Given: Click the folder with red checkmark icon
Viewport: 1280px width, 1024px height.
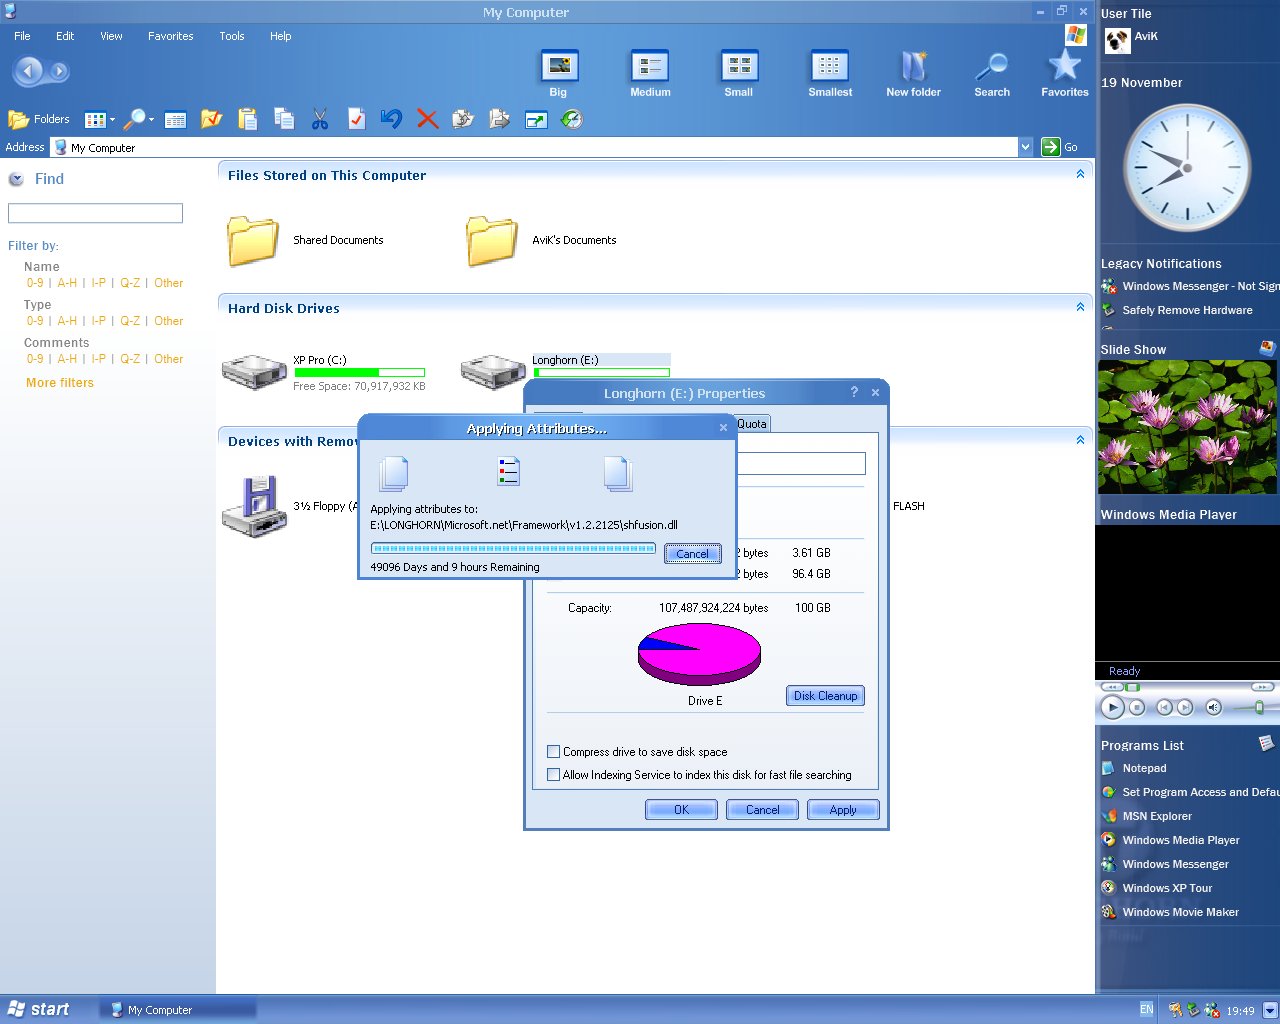Looking at the screenshot, I should 211,119.
